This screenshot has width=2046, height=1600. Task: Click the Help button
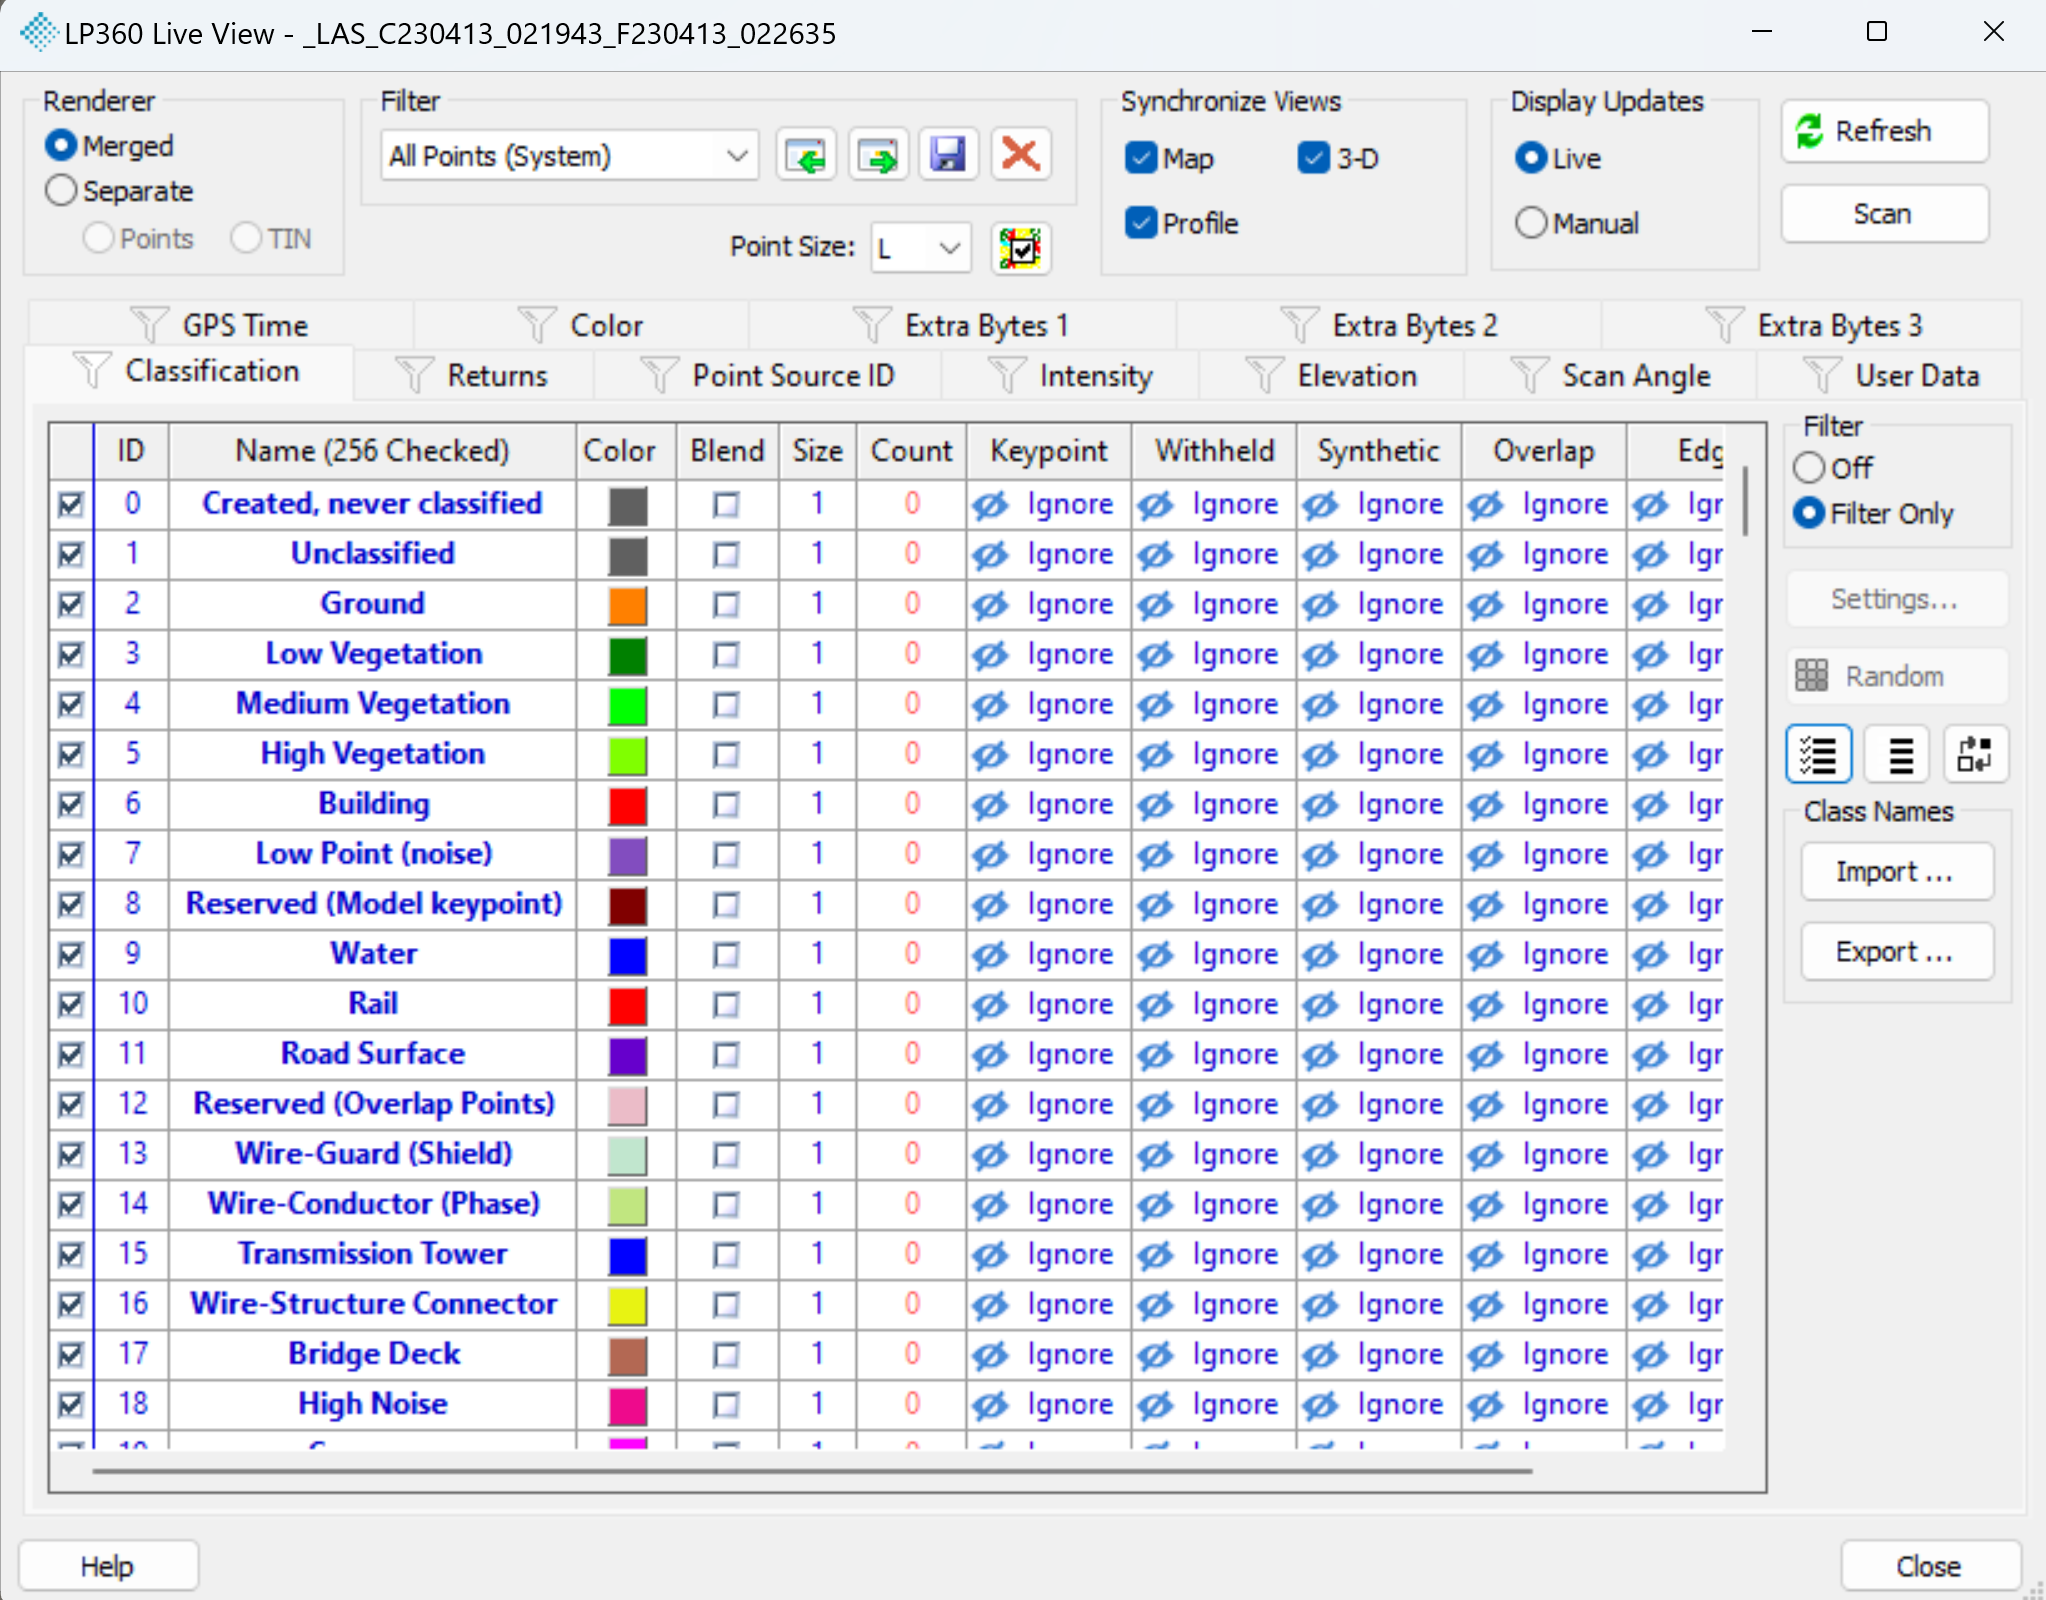tap(108, 1565)
